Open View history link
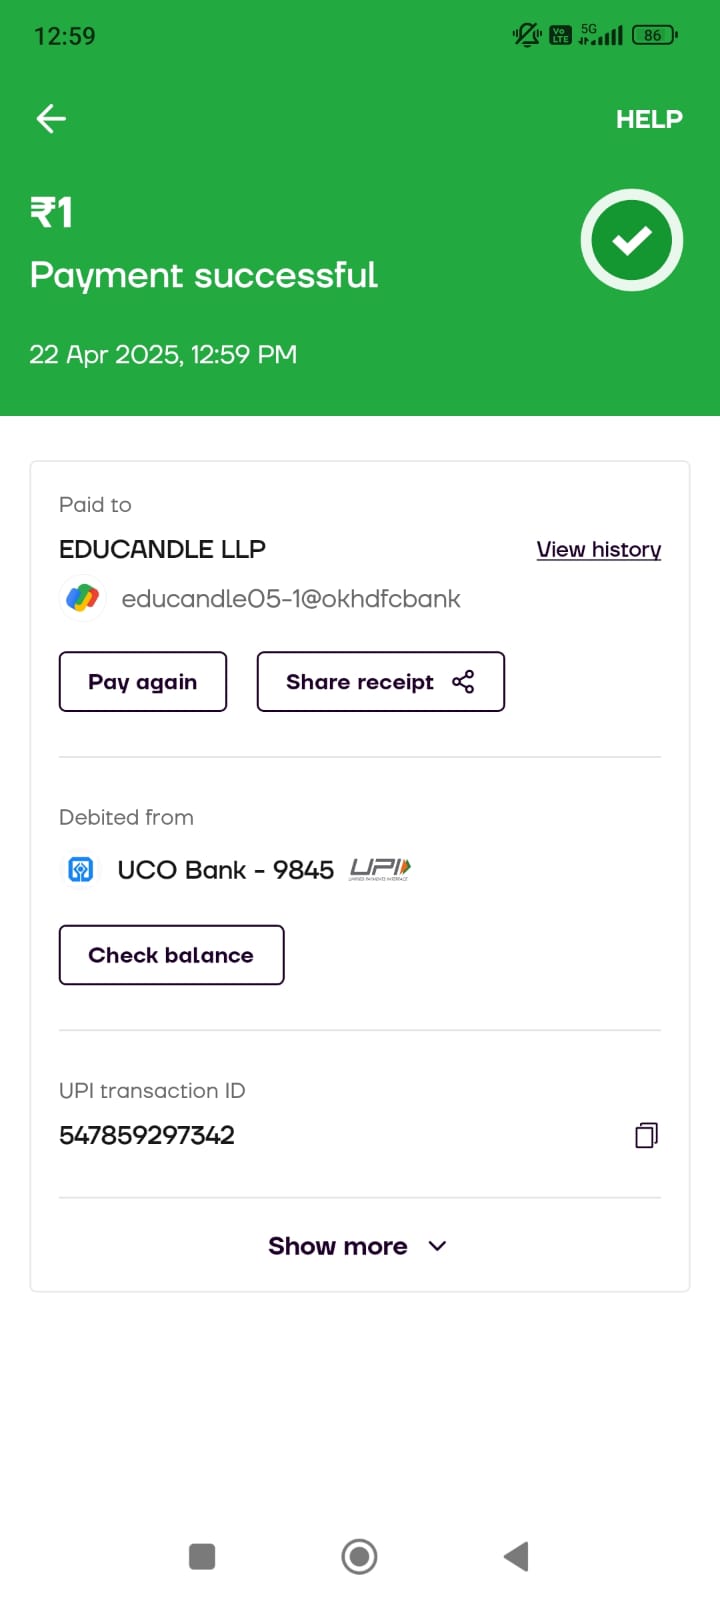This screenshot has height=1600, width=720. (x=598, y=549)
